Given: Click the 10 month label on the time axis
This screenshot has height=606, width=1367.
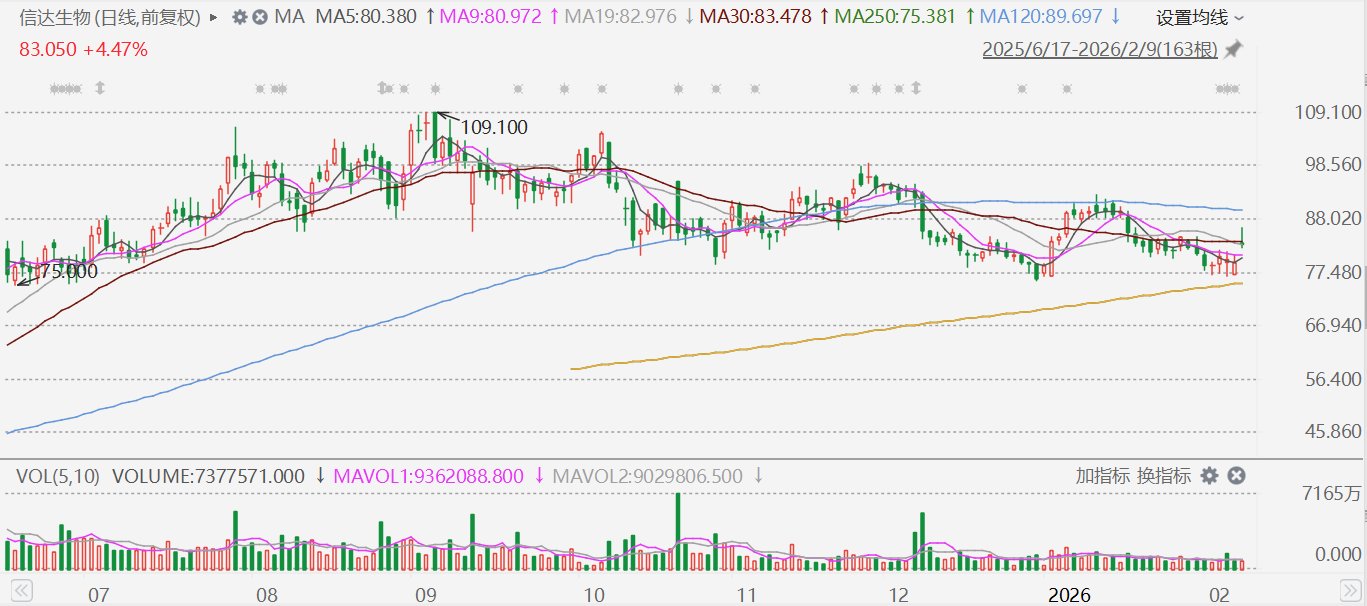Looking at the screenshot, I should (x=593, y=597).
